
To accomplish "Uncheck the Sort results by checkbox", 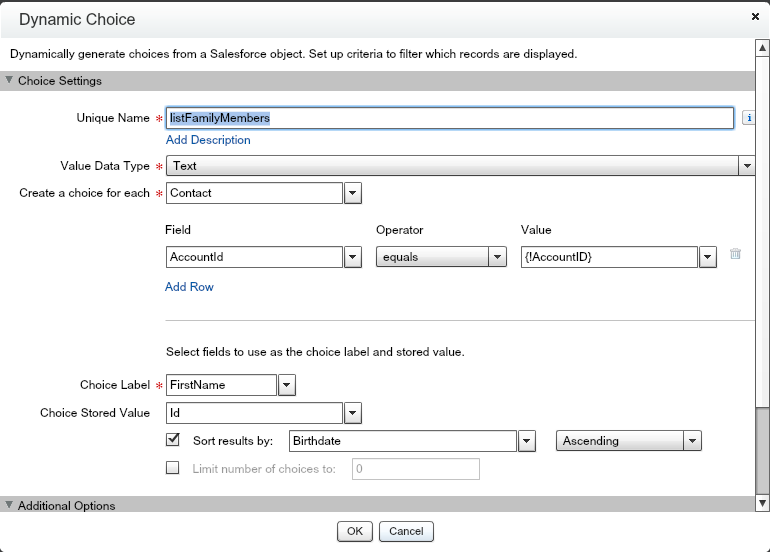I will [173, 439].
